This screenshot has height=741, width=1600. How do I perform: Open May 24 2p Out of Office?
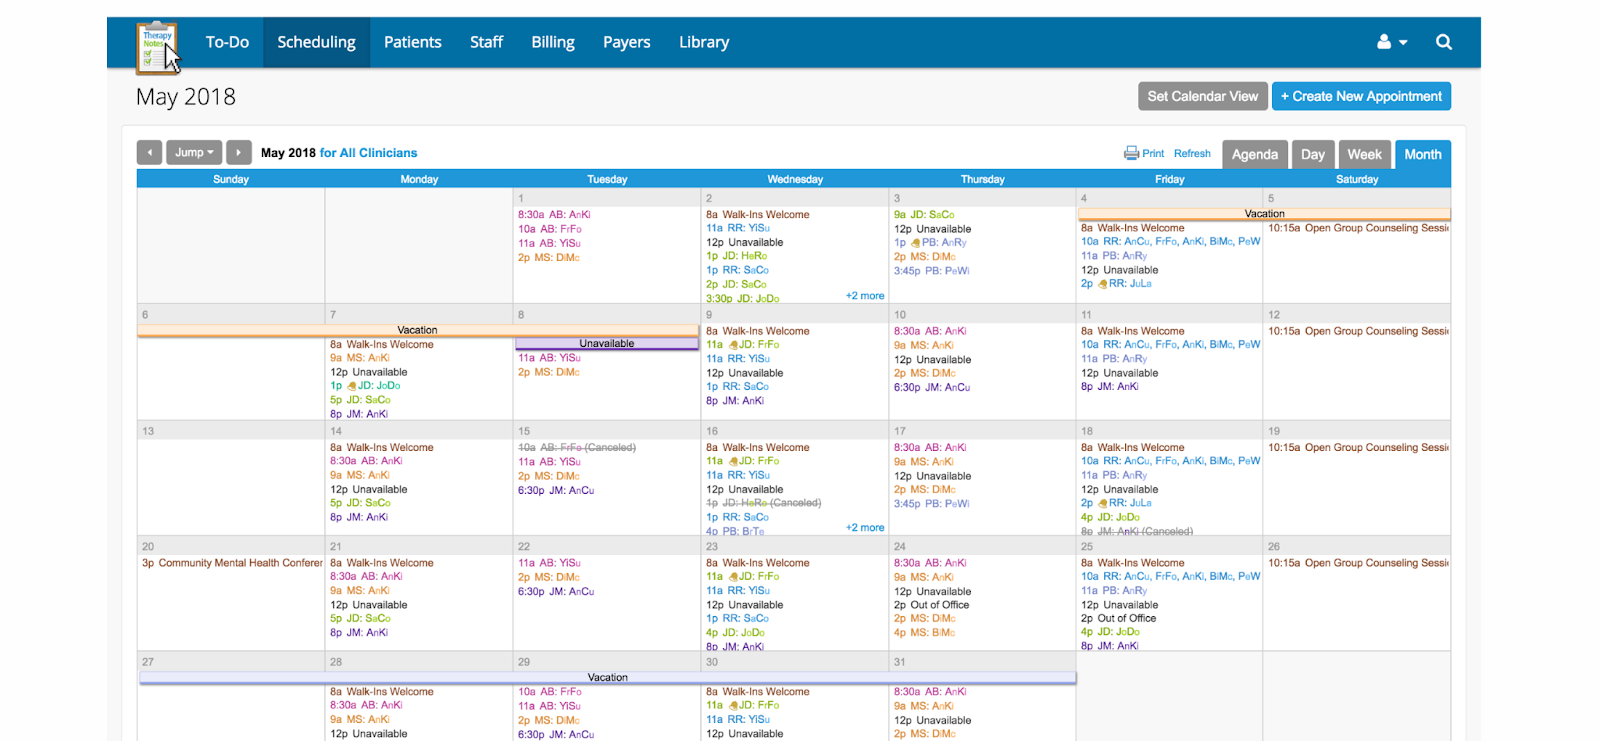(931, 604)
